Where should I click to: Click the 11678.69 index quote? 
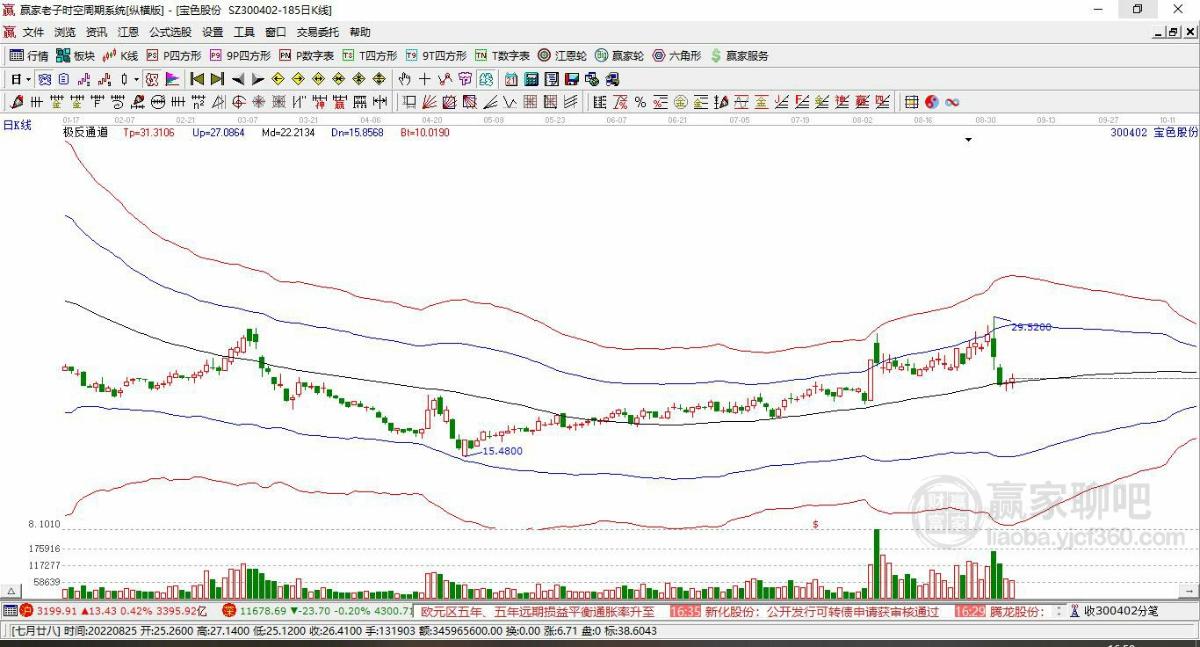(261, 610)
